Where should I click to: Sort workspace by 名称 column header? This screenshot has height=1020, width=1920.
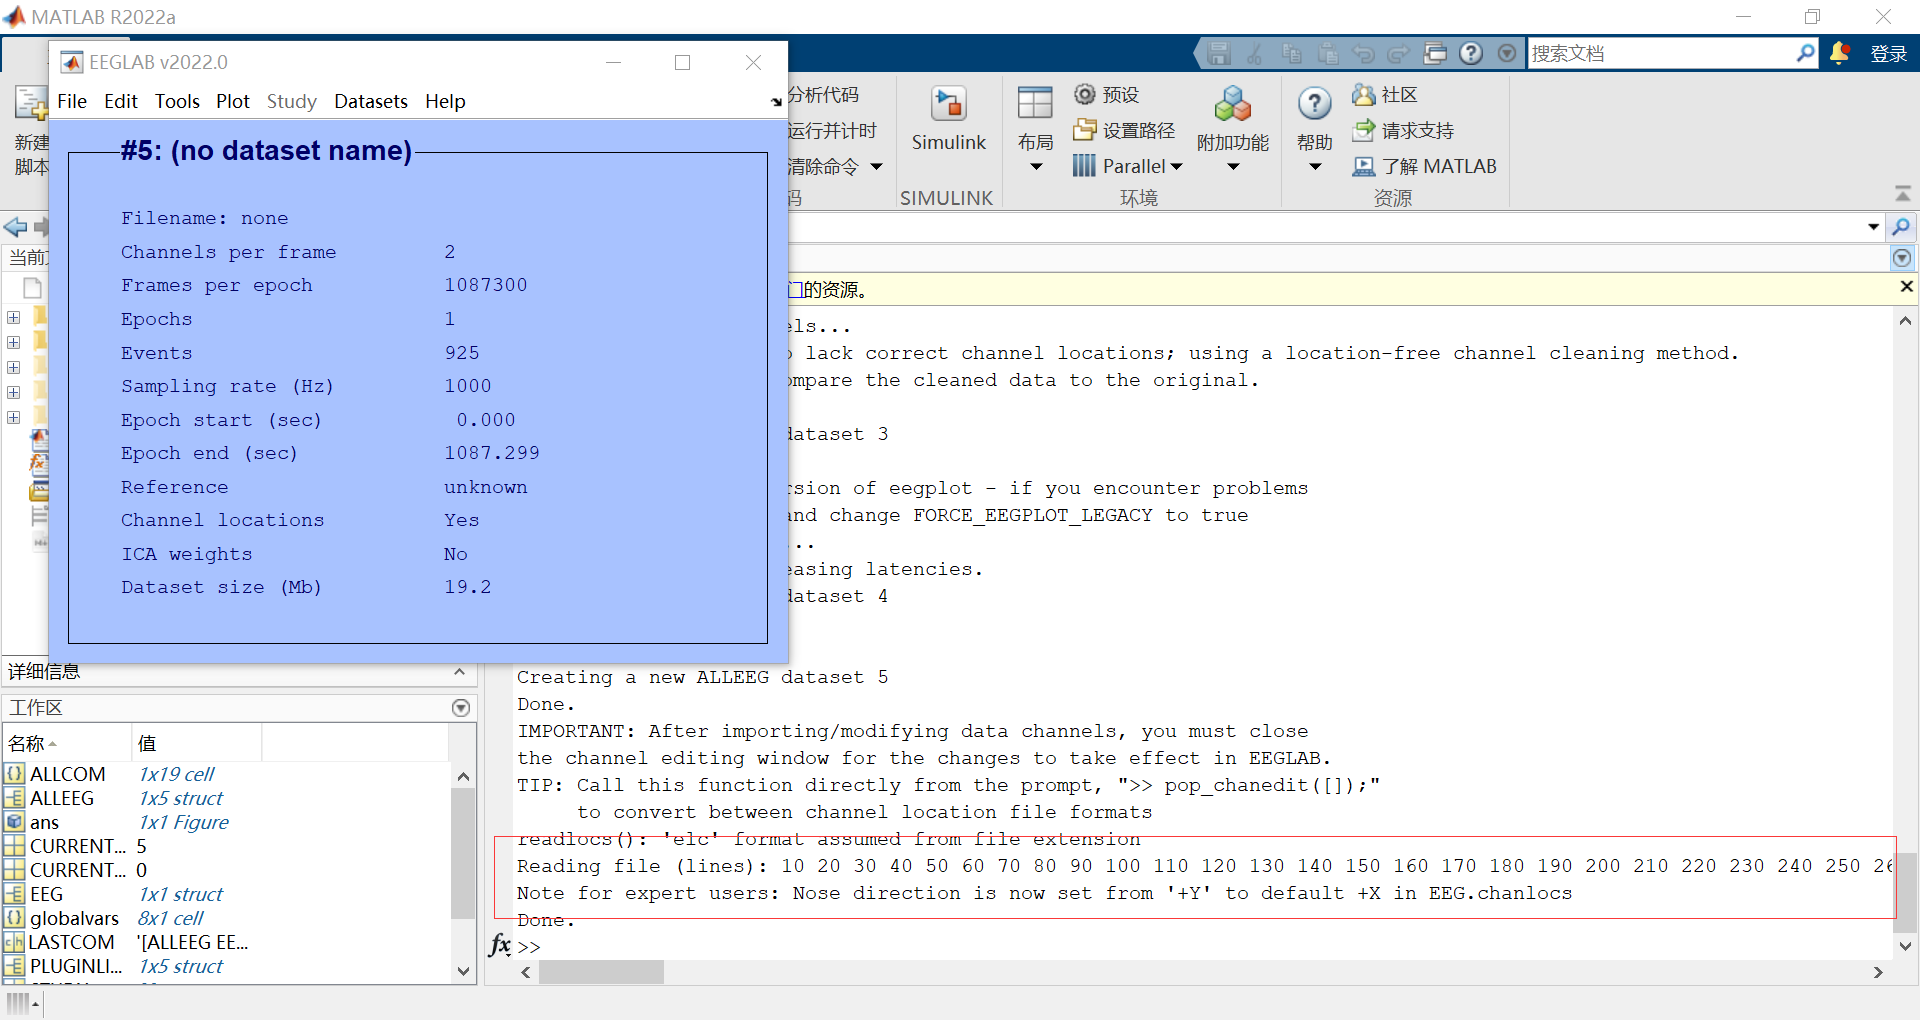tap(66, 743)
